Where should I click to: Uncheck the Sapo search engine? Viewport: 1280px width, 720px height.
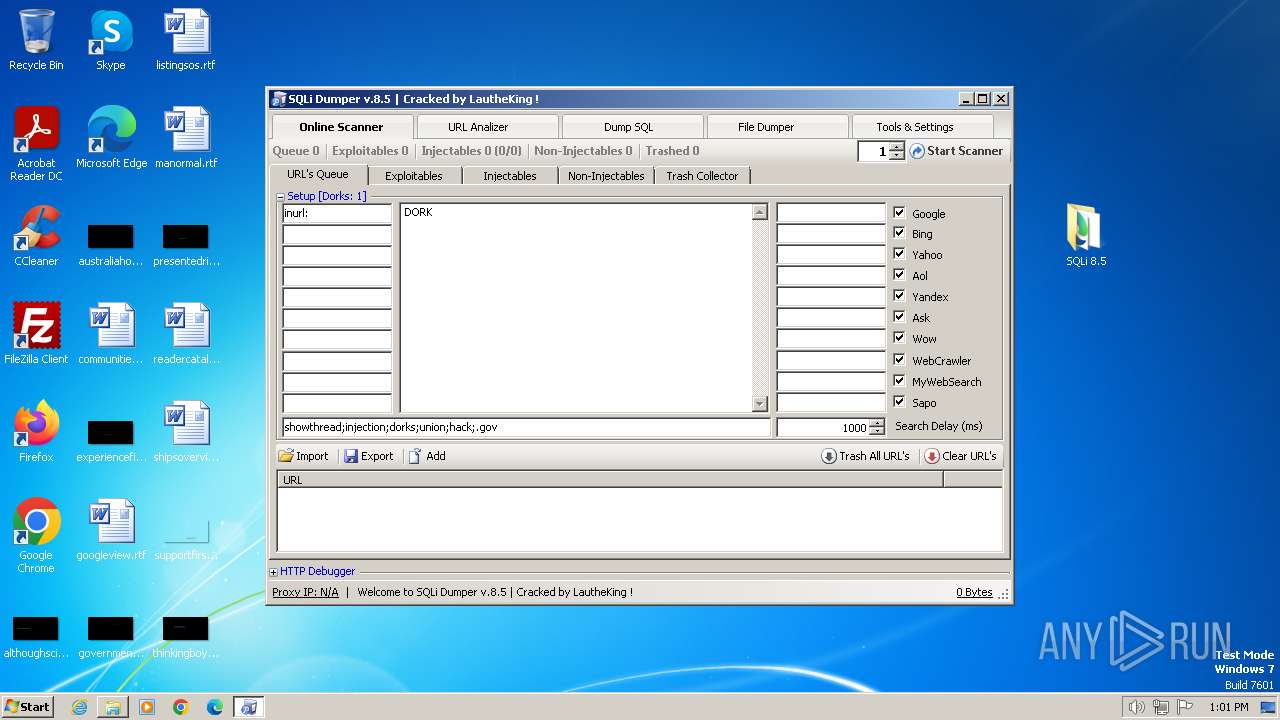tap(899, 402)
